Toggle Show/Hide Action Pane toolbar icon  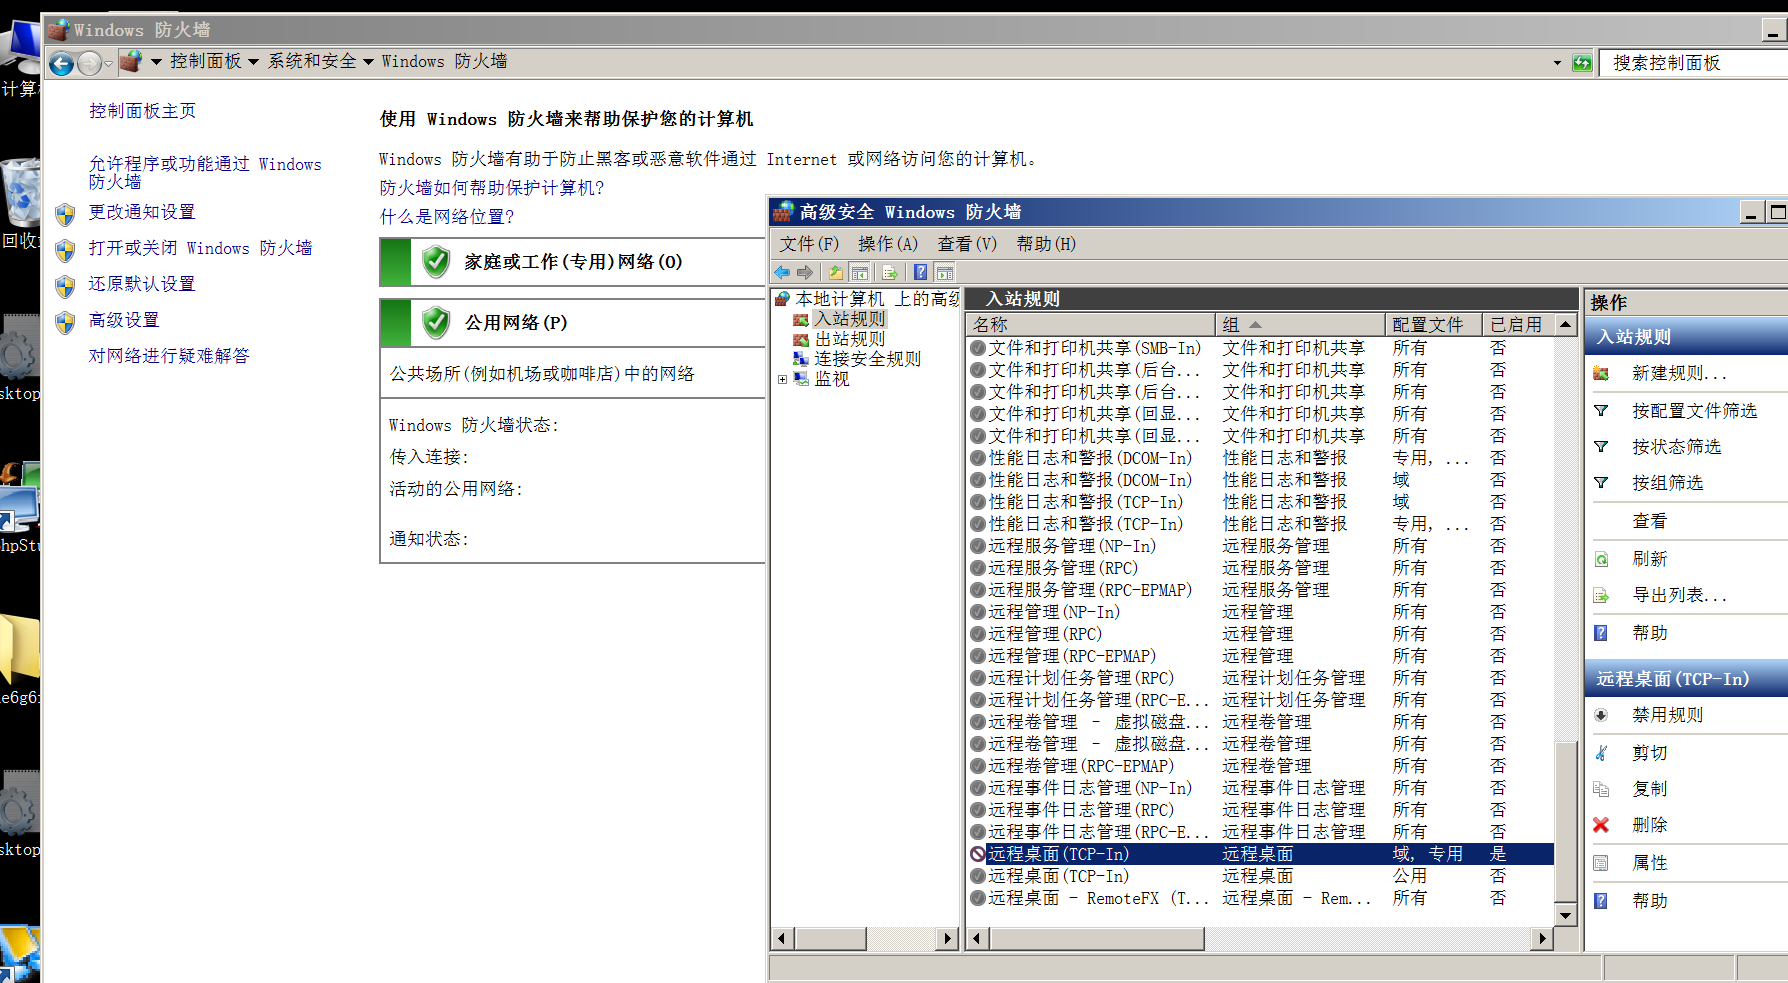coord(945,272)
